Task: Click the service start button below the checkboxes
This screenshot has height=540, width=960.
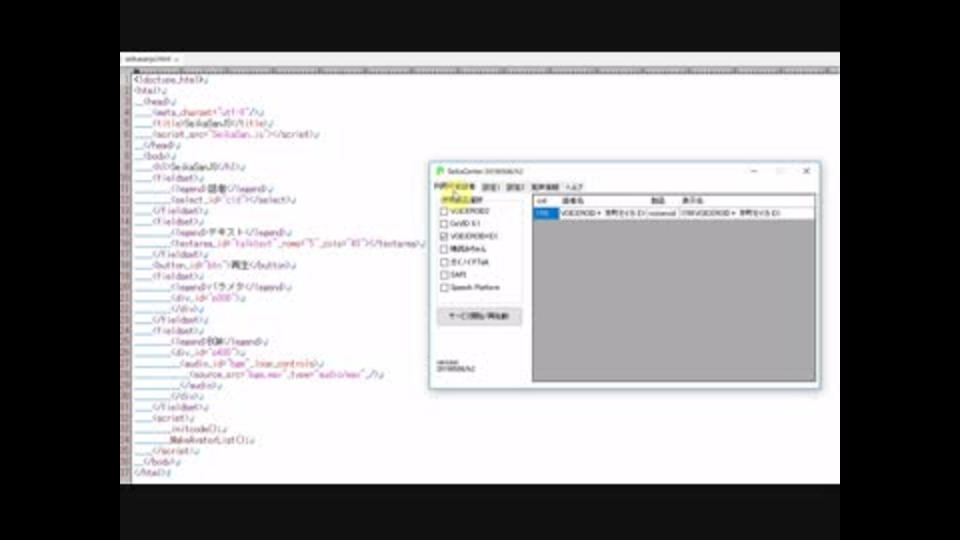Action: click(479, 317)
